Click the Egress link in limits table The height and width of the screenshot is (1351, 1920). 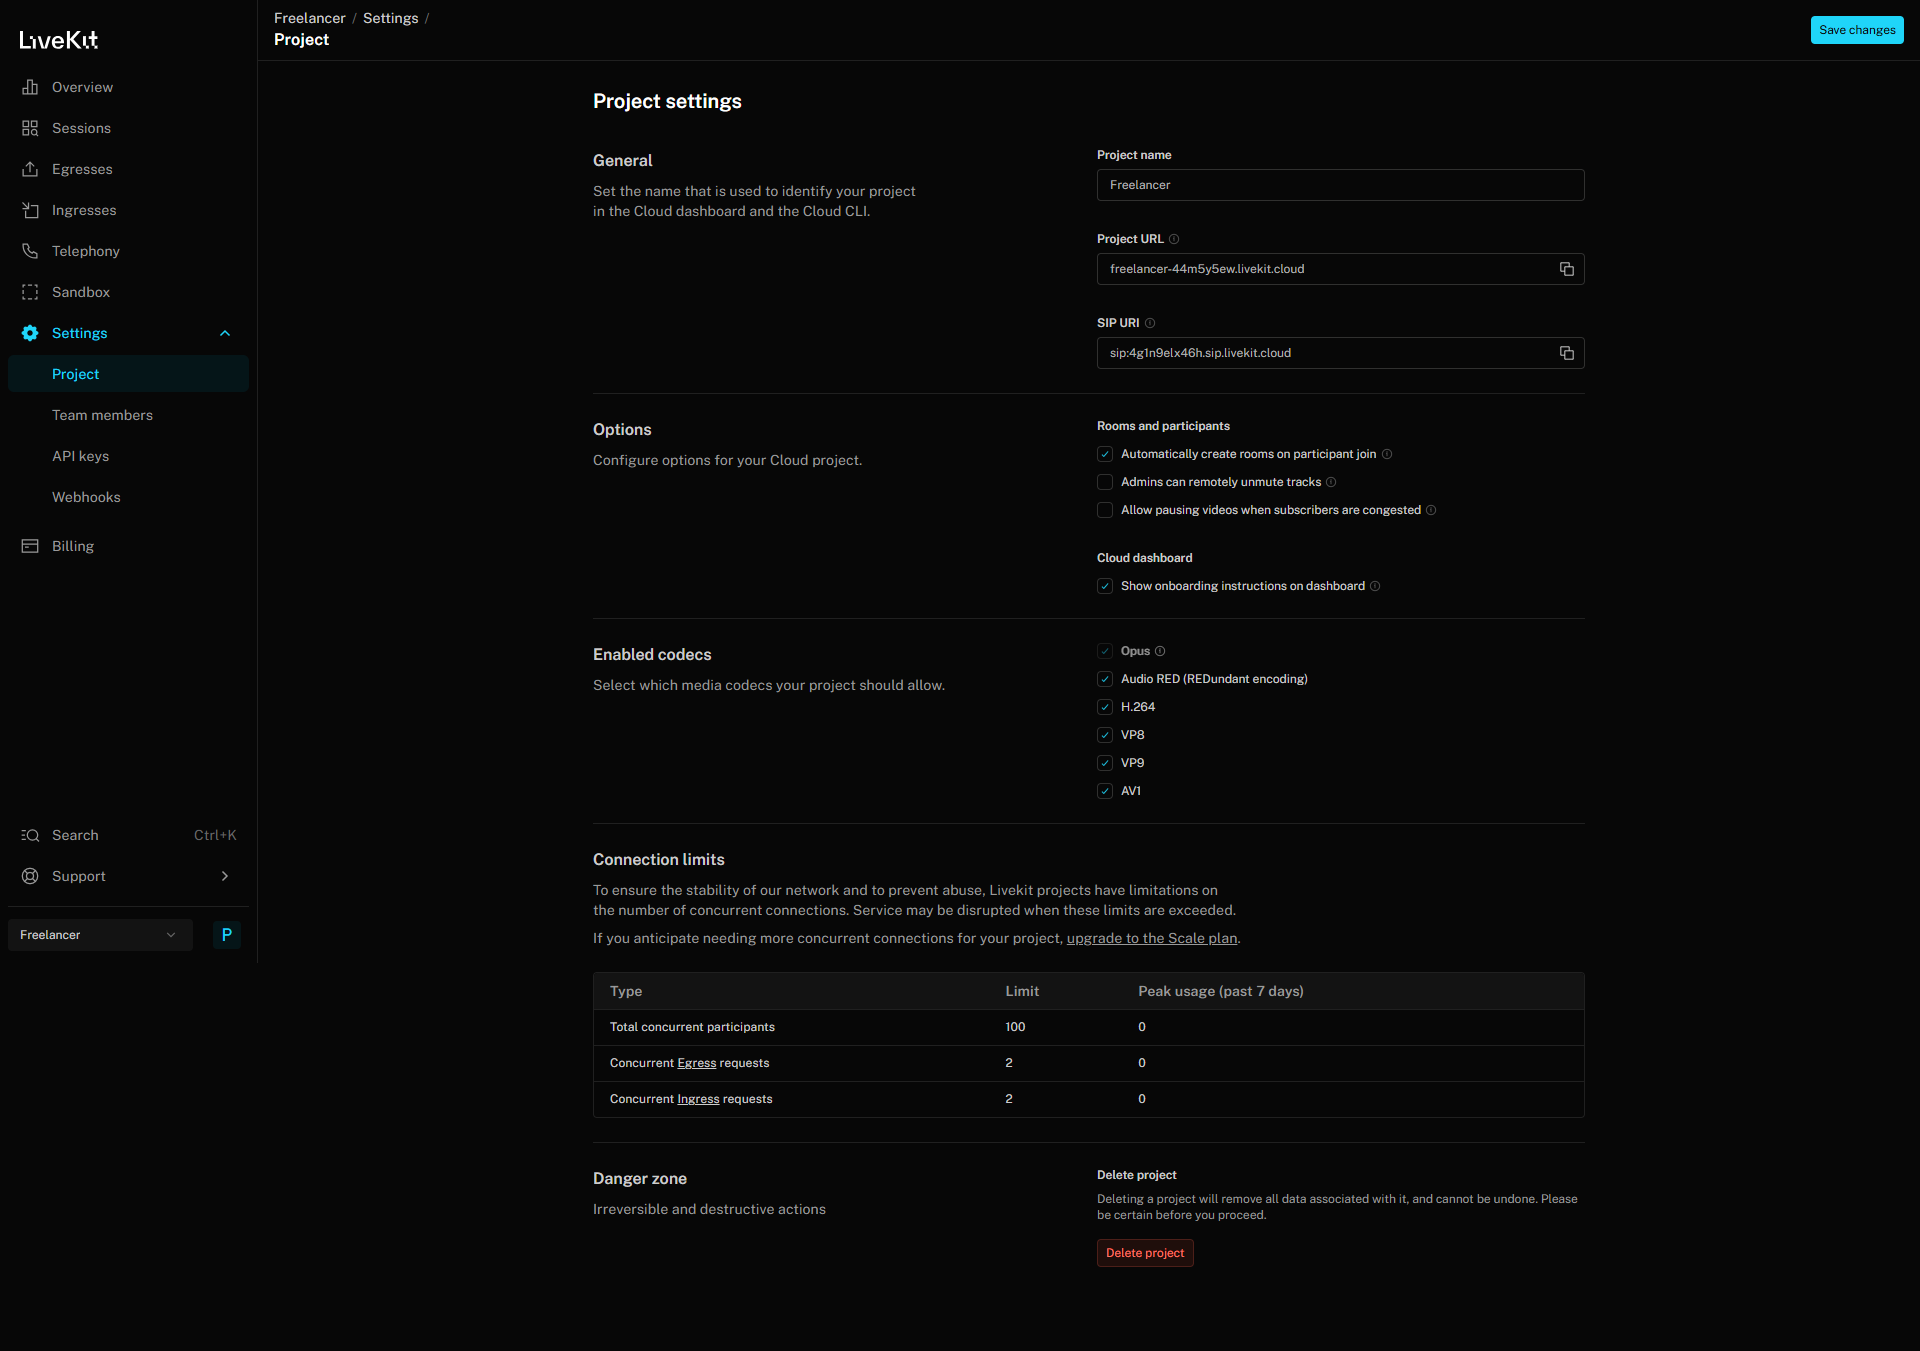point(697,1063)
